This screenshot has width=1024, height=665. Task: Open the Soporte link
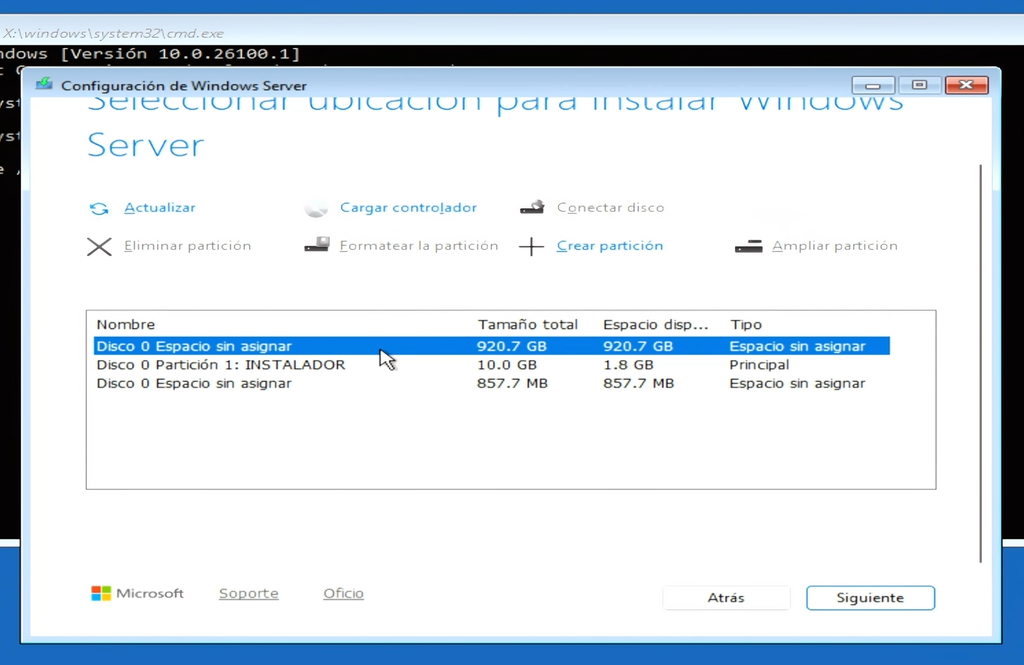(x=249, y=593)
